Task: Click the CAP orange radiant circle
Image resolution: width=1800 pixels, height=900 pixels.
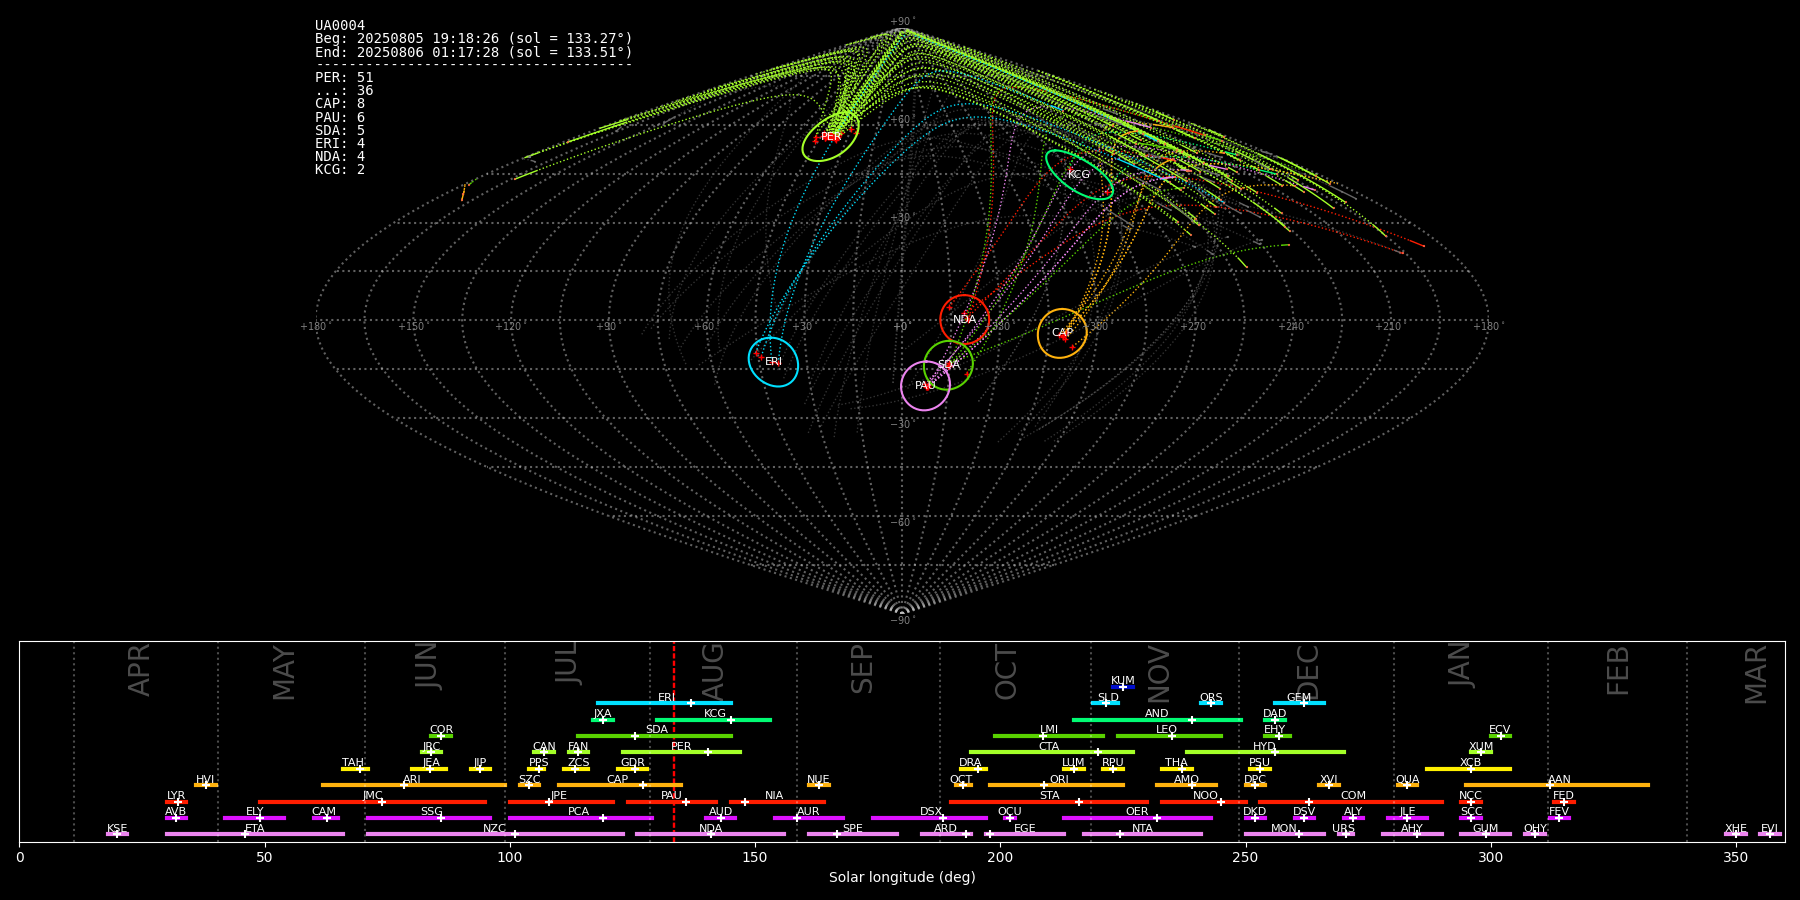Action: (1062, 333)
